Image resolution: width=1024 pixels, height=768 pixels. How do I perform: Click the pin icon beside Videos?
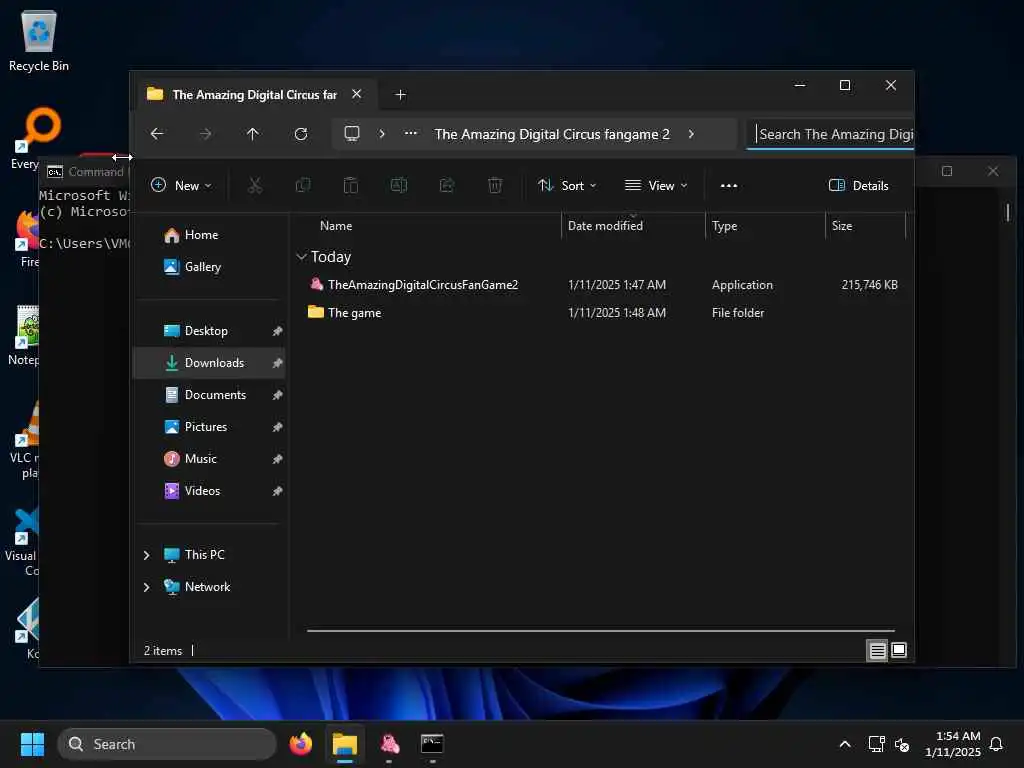tap(277, 491)
